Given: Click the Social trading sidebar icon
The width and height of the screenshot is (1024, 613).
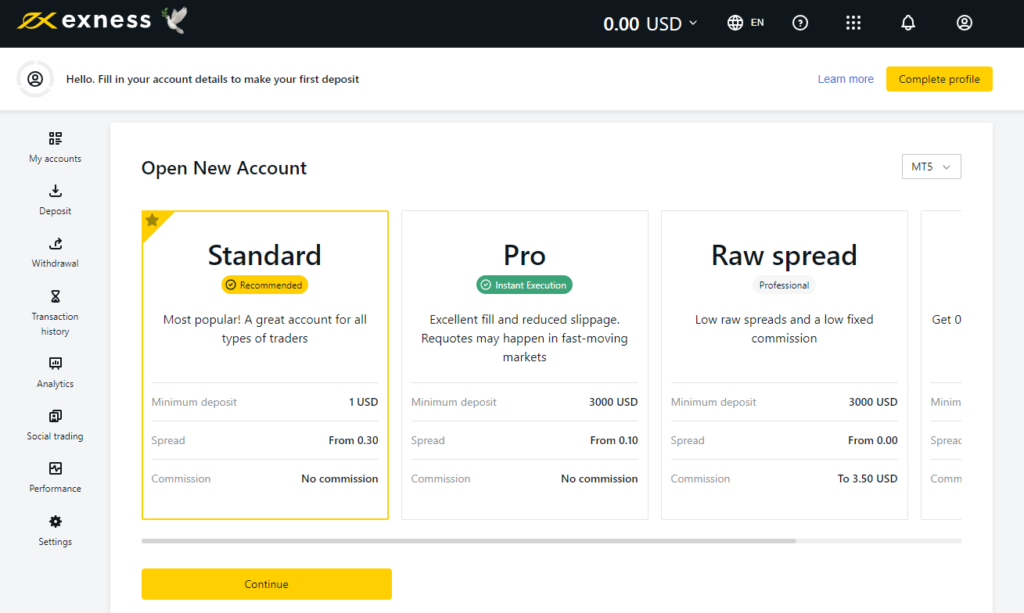Looking at the screenshot, I should 55,416.
